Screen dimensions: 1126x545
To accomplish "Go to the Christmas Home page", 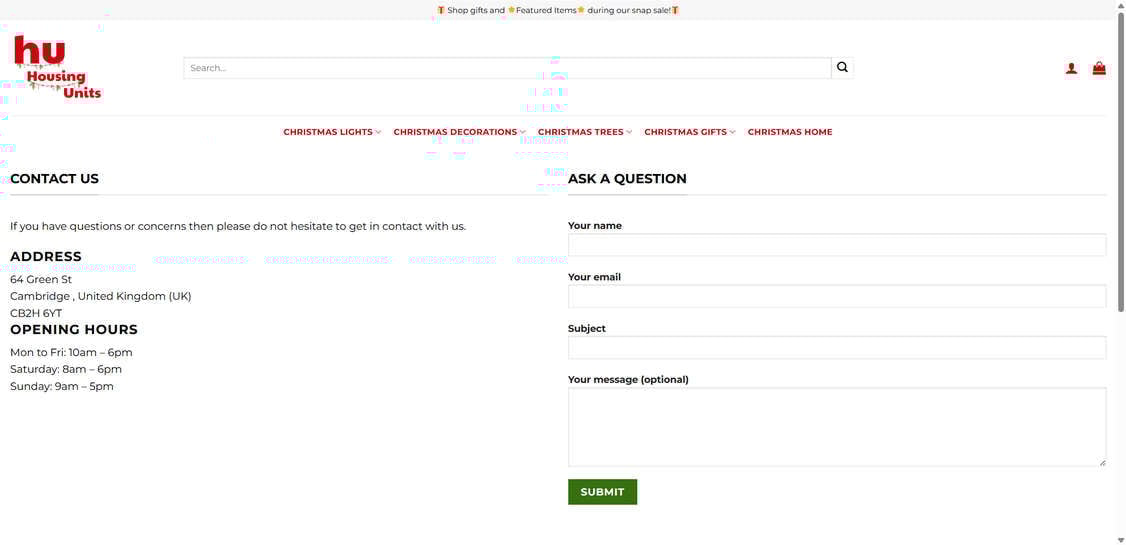I will (x=790, y=132).
